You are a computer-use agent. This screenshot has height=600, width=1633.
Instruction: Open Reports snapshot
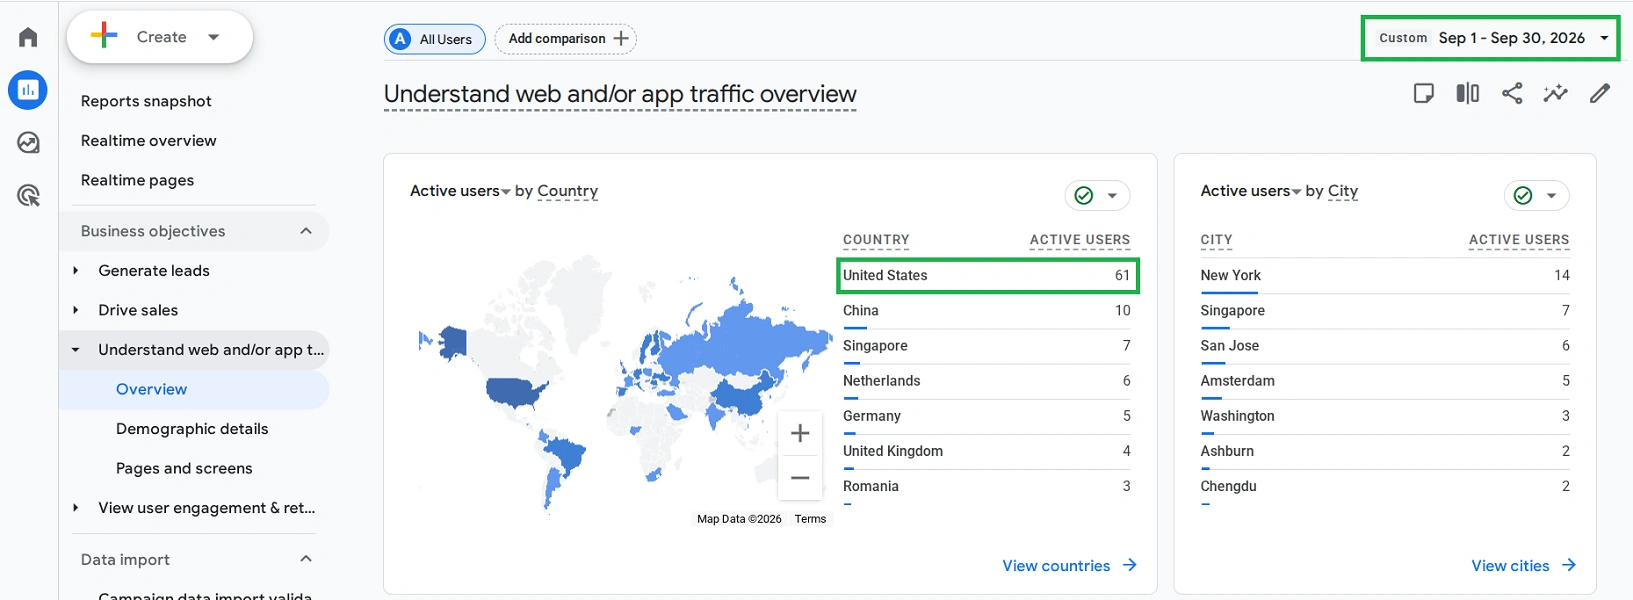[146, 101]
